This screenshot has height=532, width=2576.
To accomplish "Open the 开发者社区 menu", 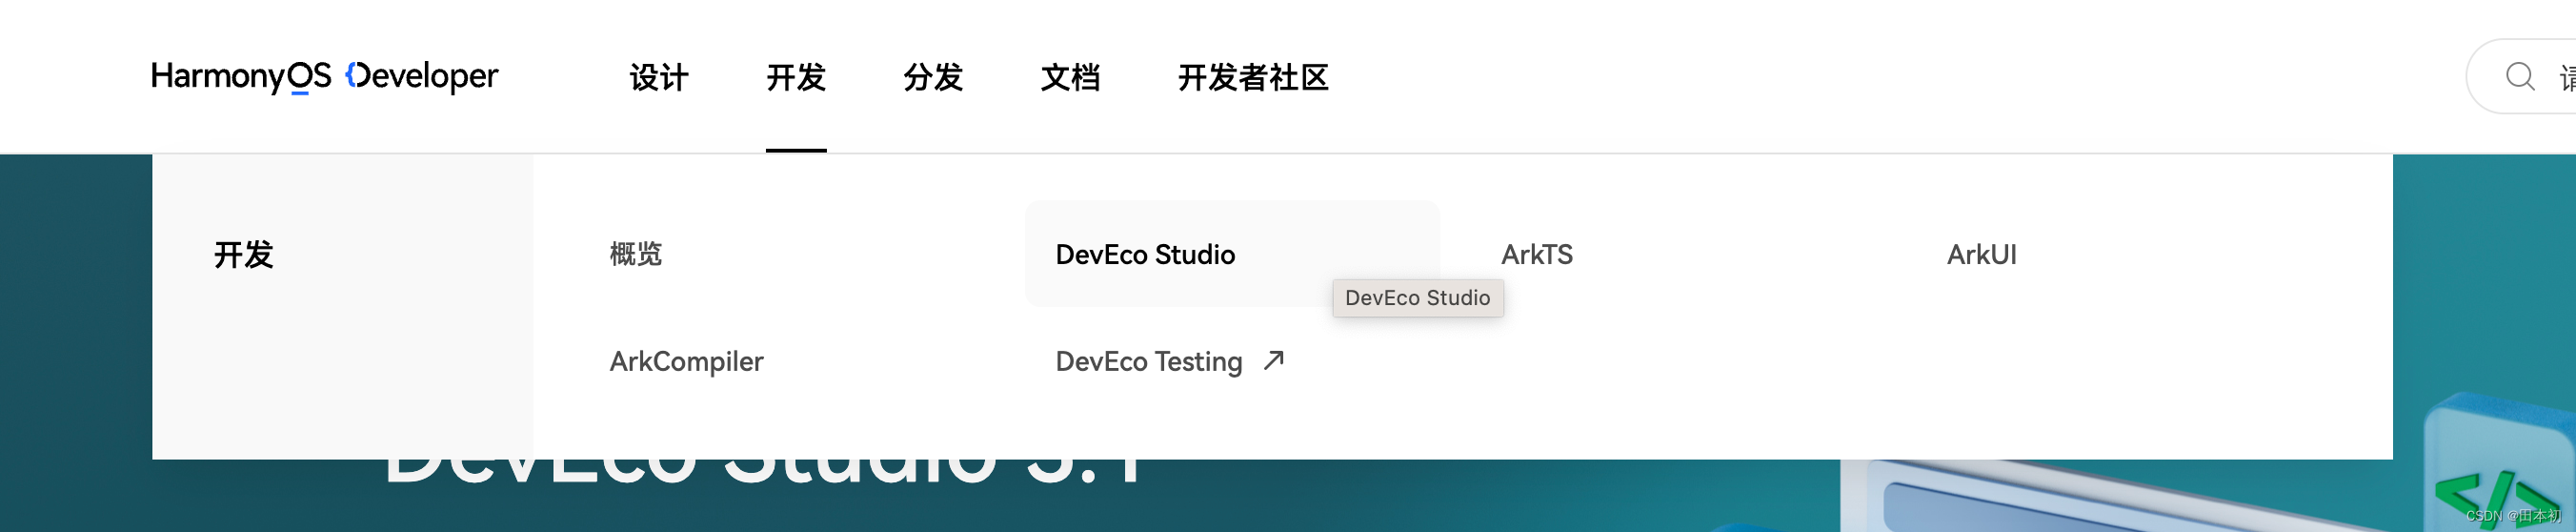I will [x=1253, y=77].
